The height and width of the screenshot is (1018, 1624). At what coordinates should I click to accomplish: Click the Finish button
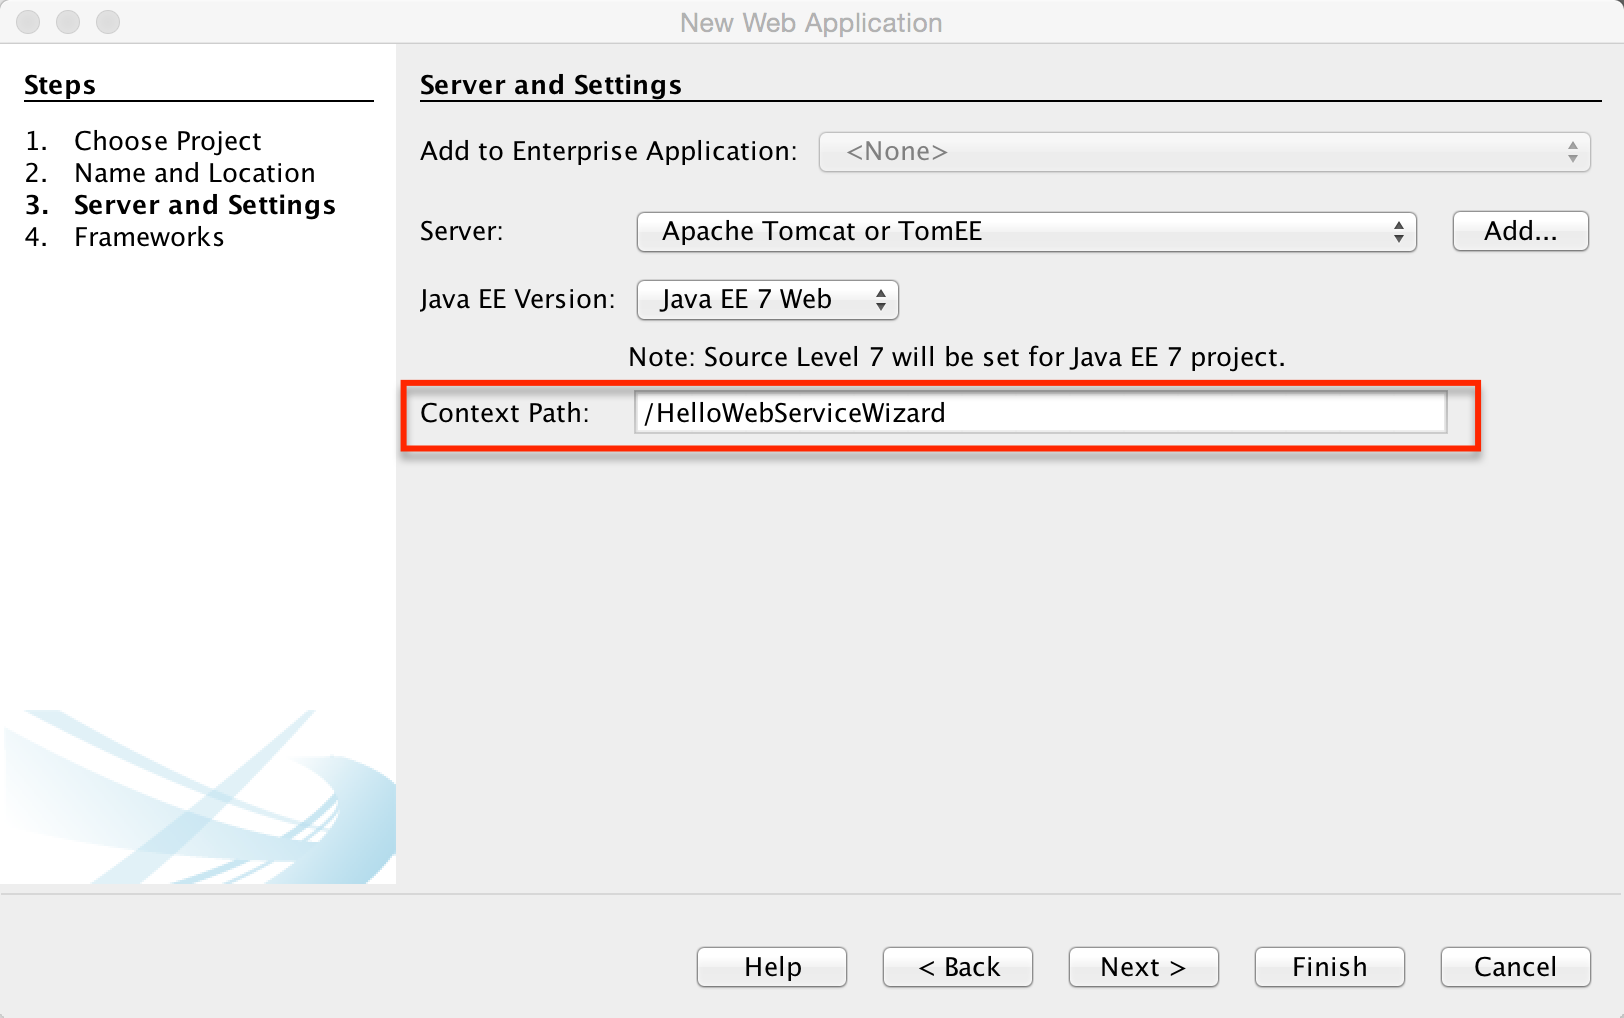pyautogui.click(x=1328, y=966)
